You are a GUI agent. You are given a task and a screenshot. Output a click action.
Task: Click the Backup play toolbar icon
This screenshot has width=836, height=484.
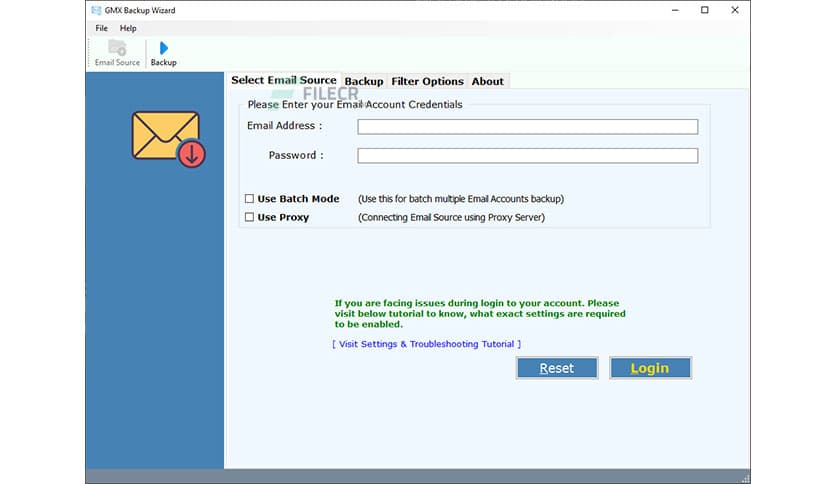(164, 54)
